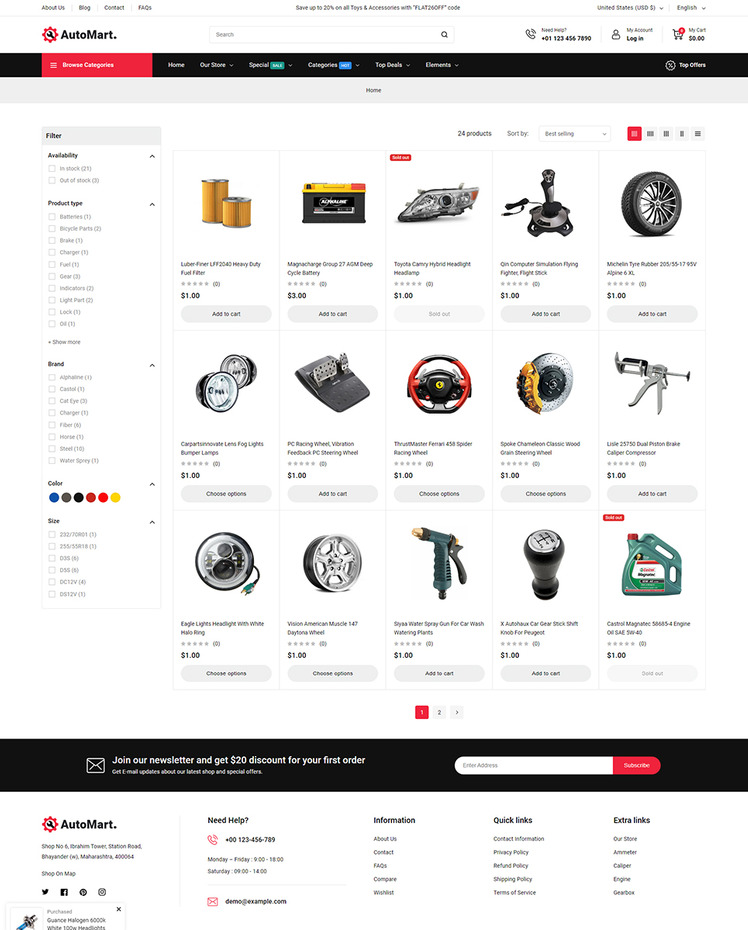Click the My Account user icon
Image resolution: width=748 pixels, height=930 pixels.
tap(616, 34)
